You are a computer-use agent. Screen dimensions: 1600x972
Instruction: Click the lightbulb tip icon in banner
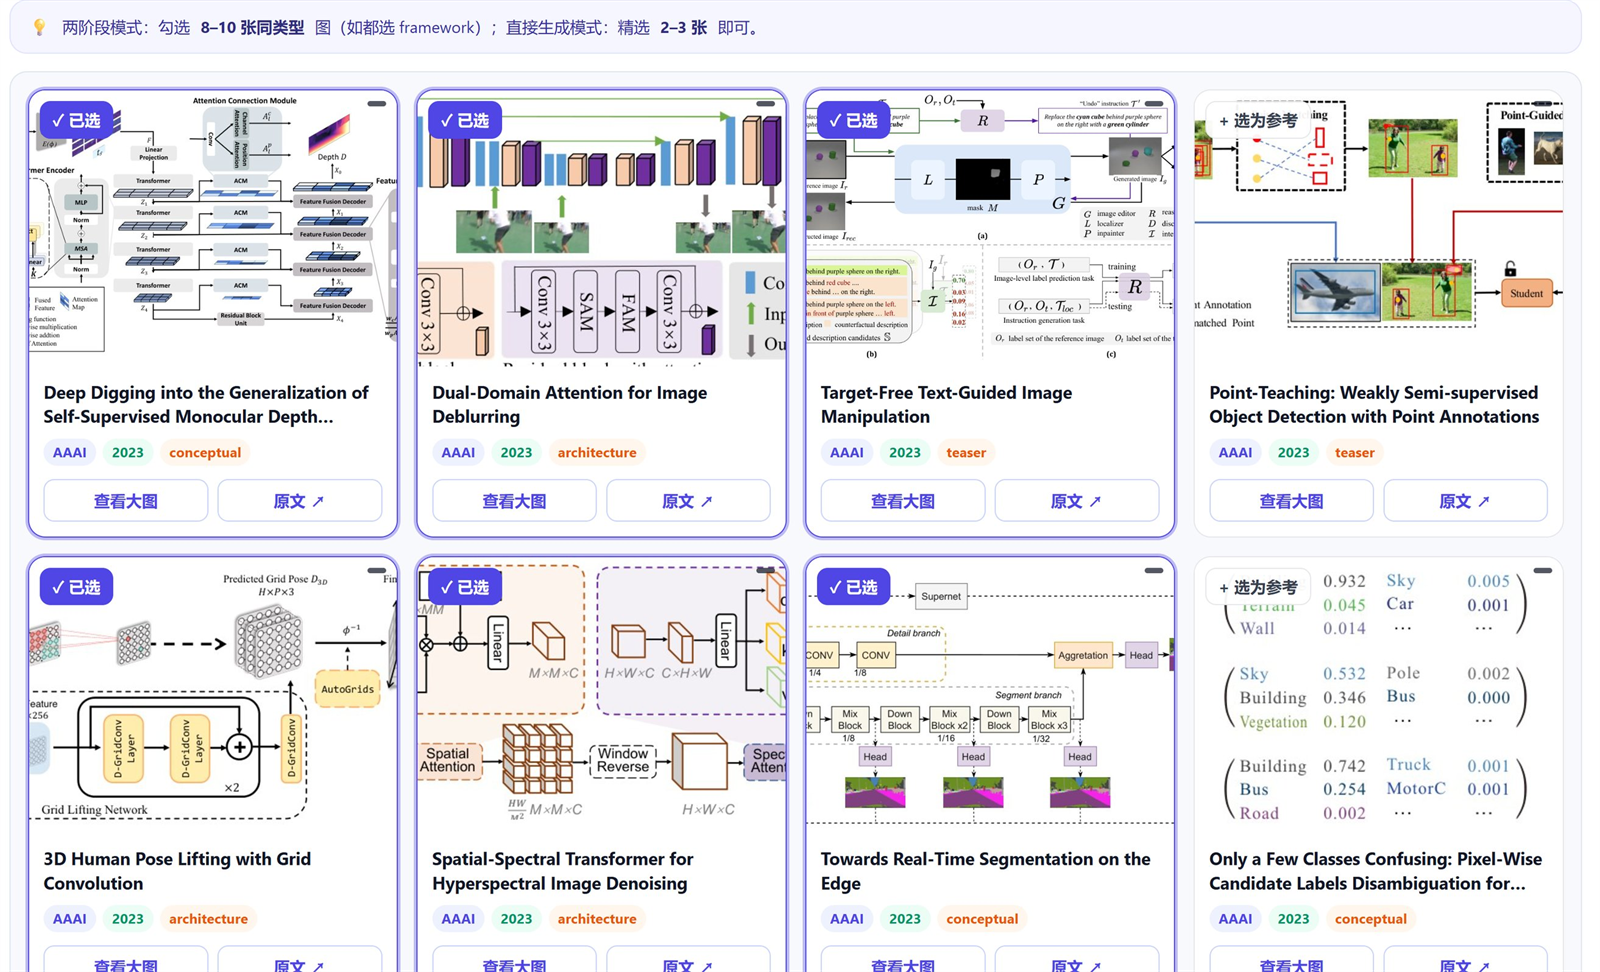coord(39,28)
